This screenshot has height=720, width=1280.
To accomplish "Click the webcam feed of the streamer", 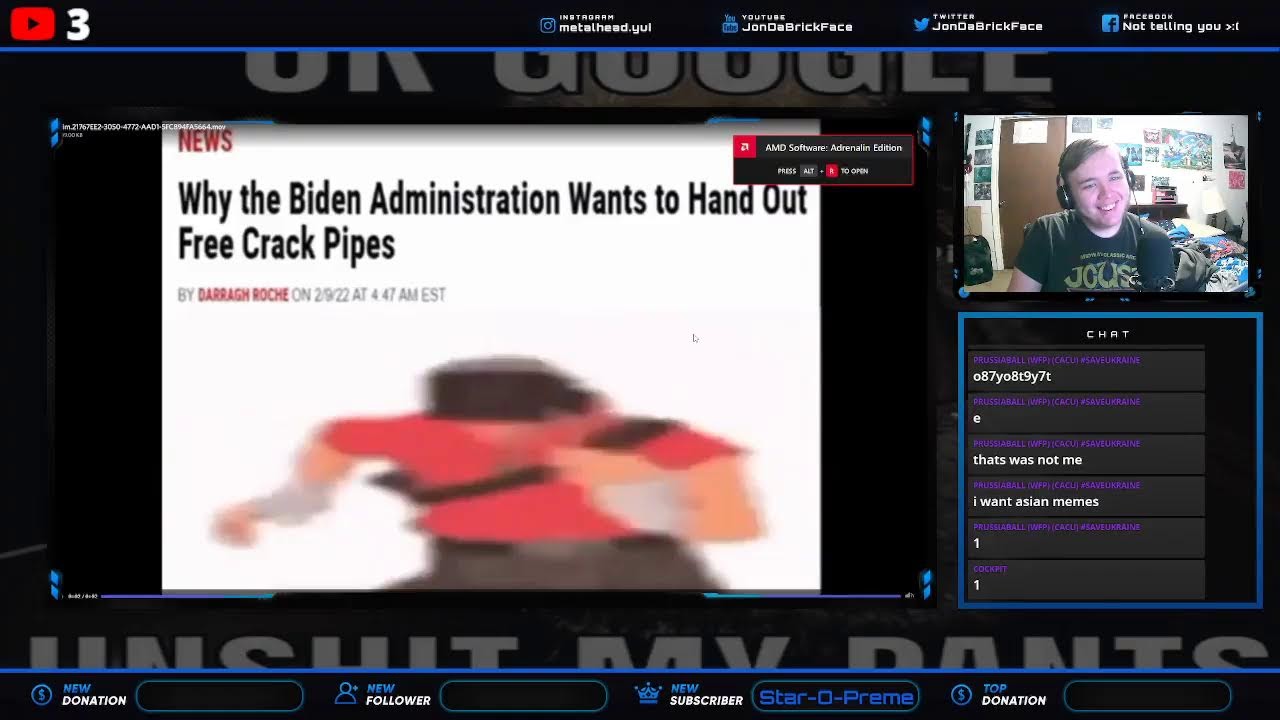I will coord(1106,203).
